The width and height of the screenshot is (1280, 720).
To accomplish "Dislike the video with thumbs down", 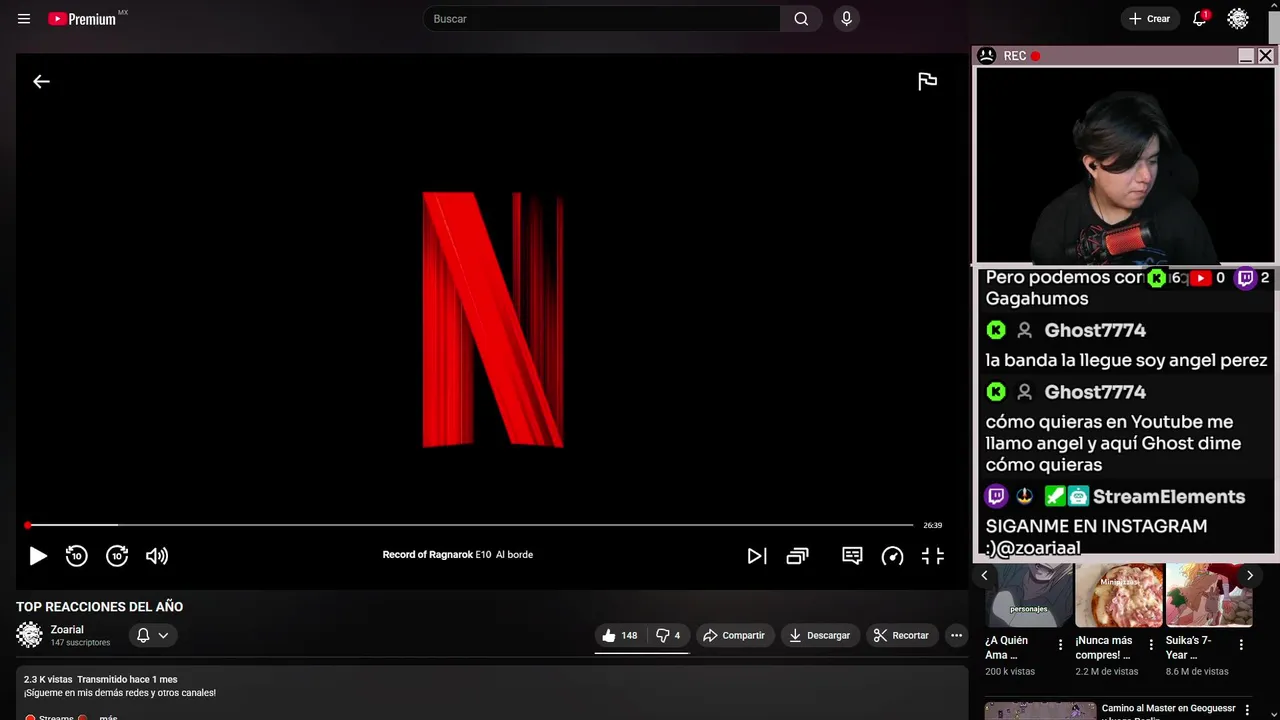I will coord(668,635).
